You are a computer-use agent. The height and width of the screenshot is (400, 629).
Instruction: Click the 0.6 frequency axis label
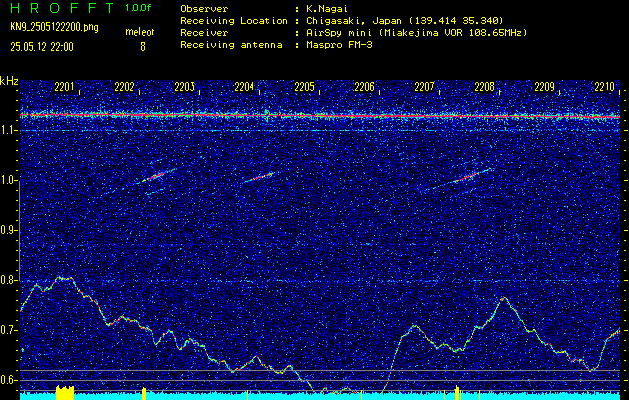click(7, 380)
